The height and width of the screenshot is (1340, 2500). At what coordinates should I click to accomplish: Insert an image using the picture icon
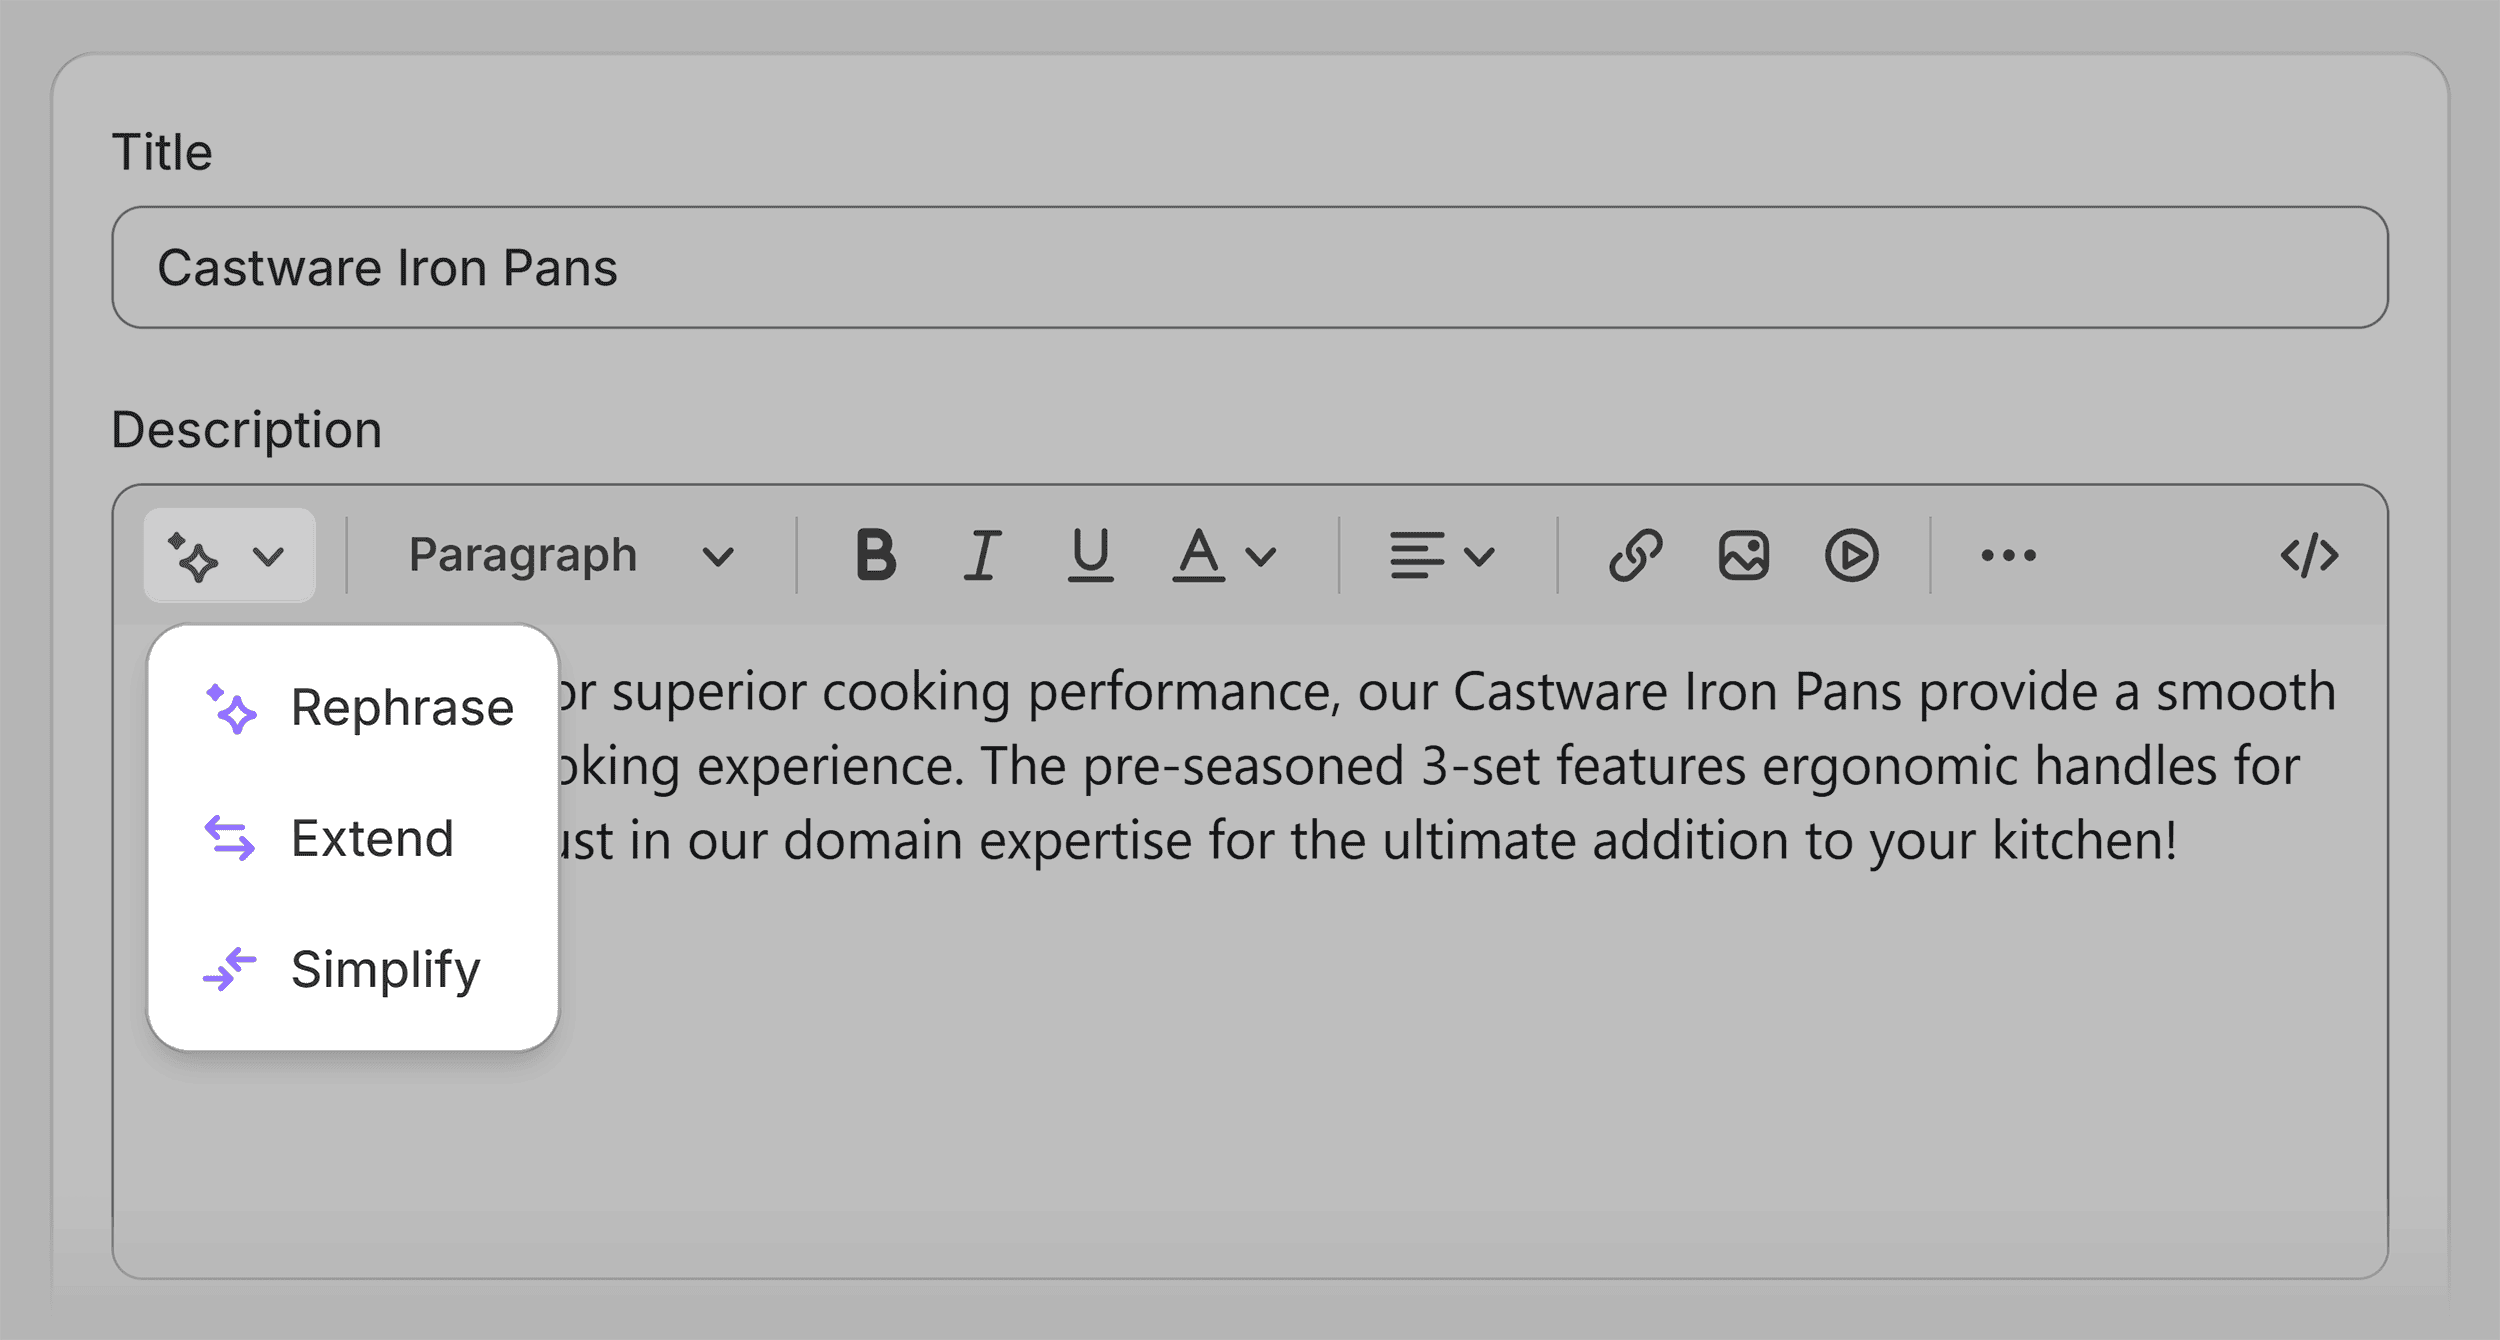click(1743, 555)
